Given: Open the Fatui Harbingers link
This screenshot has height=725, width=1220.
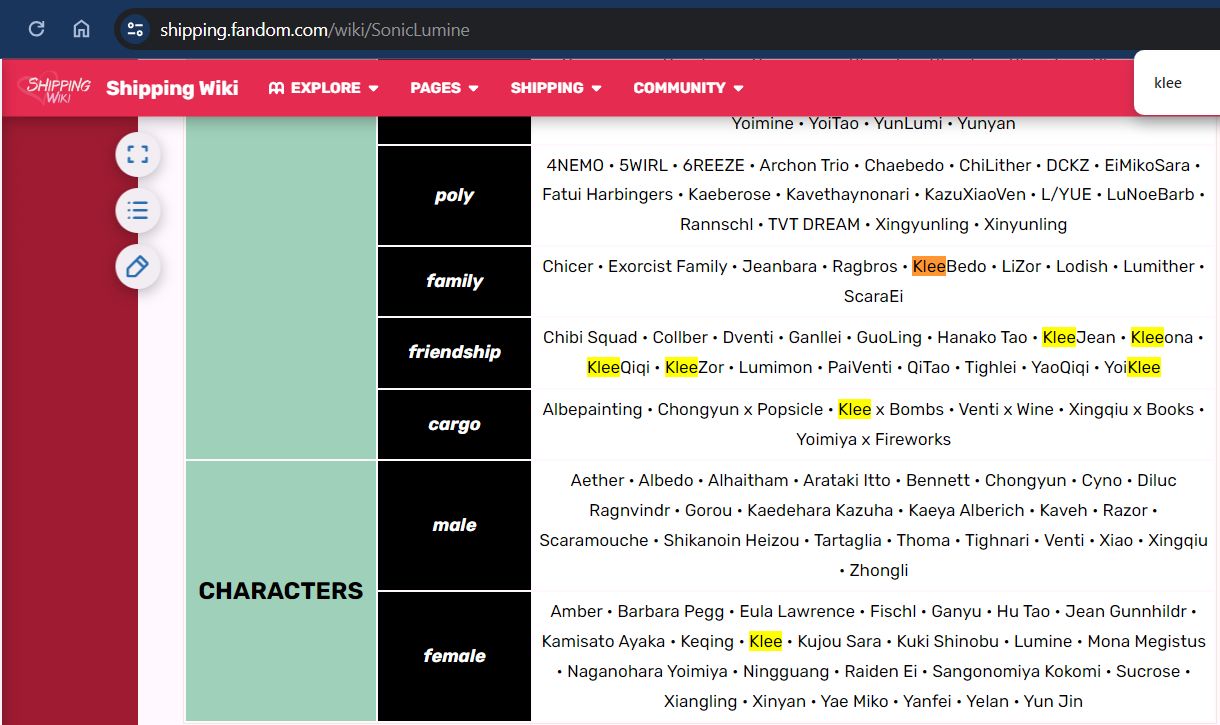Looking at the screenshot, I should (x=608, y=194).
